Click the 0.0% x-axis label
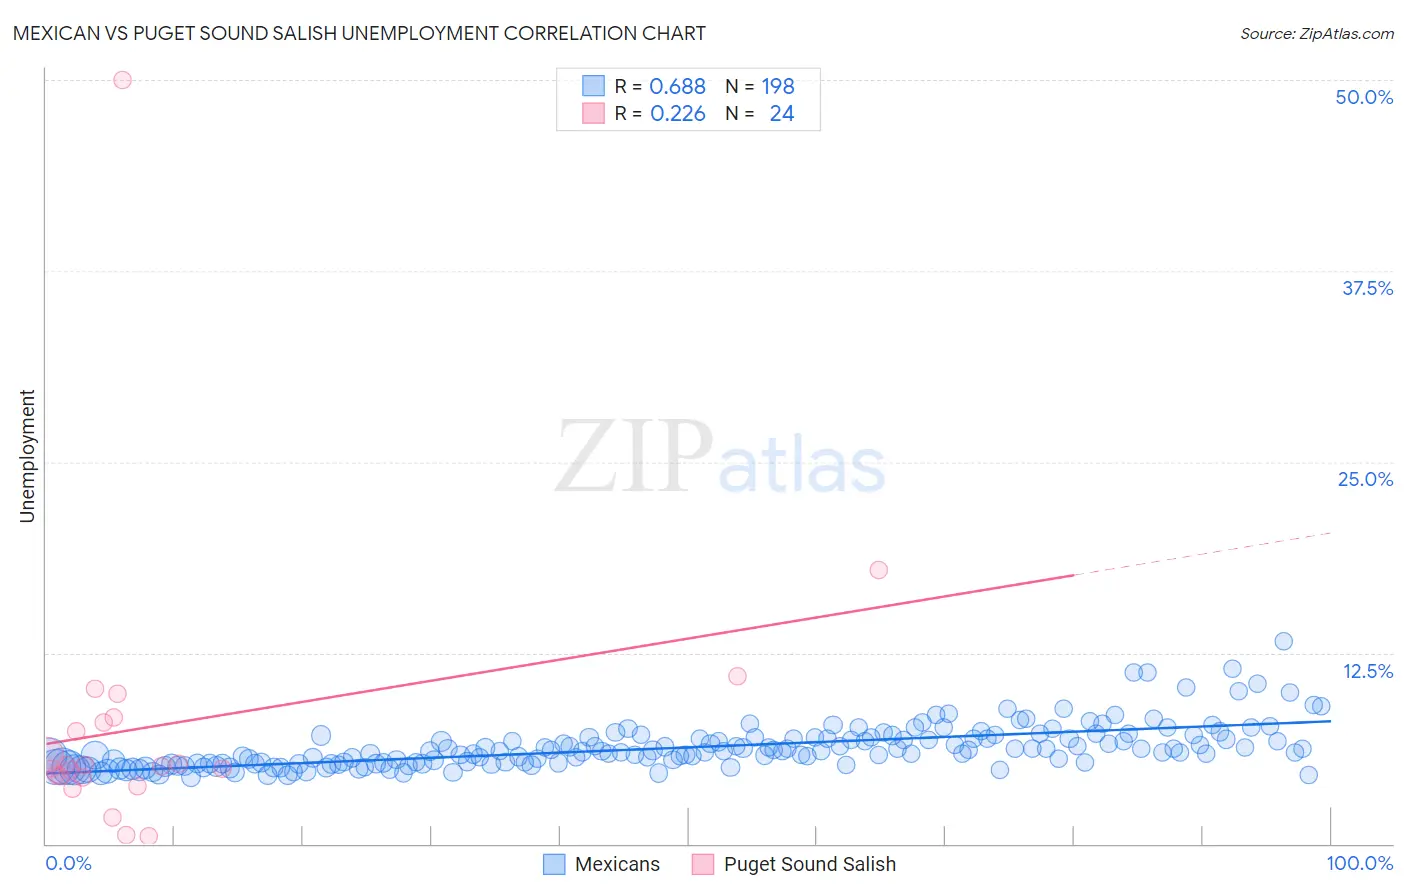 (x=68, y=863)
